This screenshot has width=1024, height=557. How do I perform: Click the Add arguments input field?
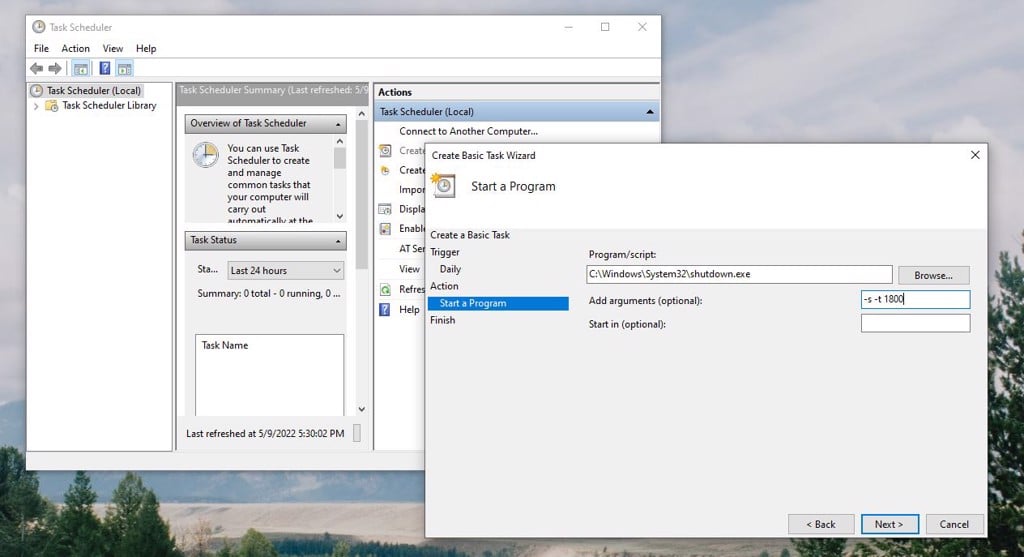tap(916, 299)
